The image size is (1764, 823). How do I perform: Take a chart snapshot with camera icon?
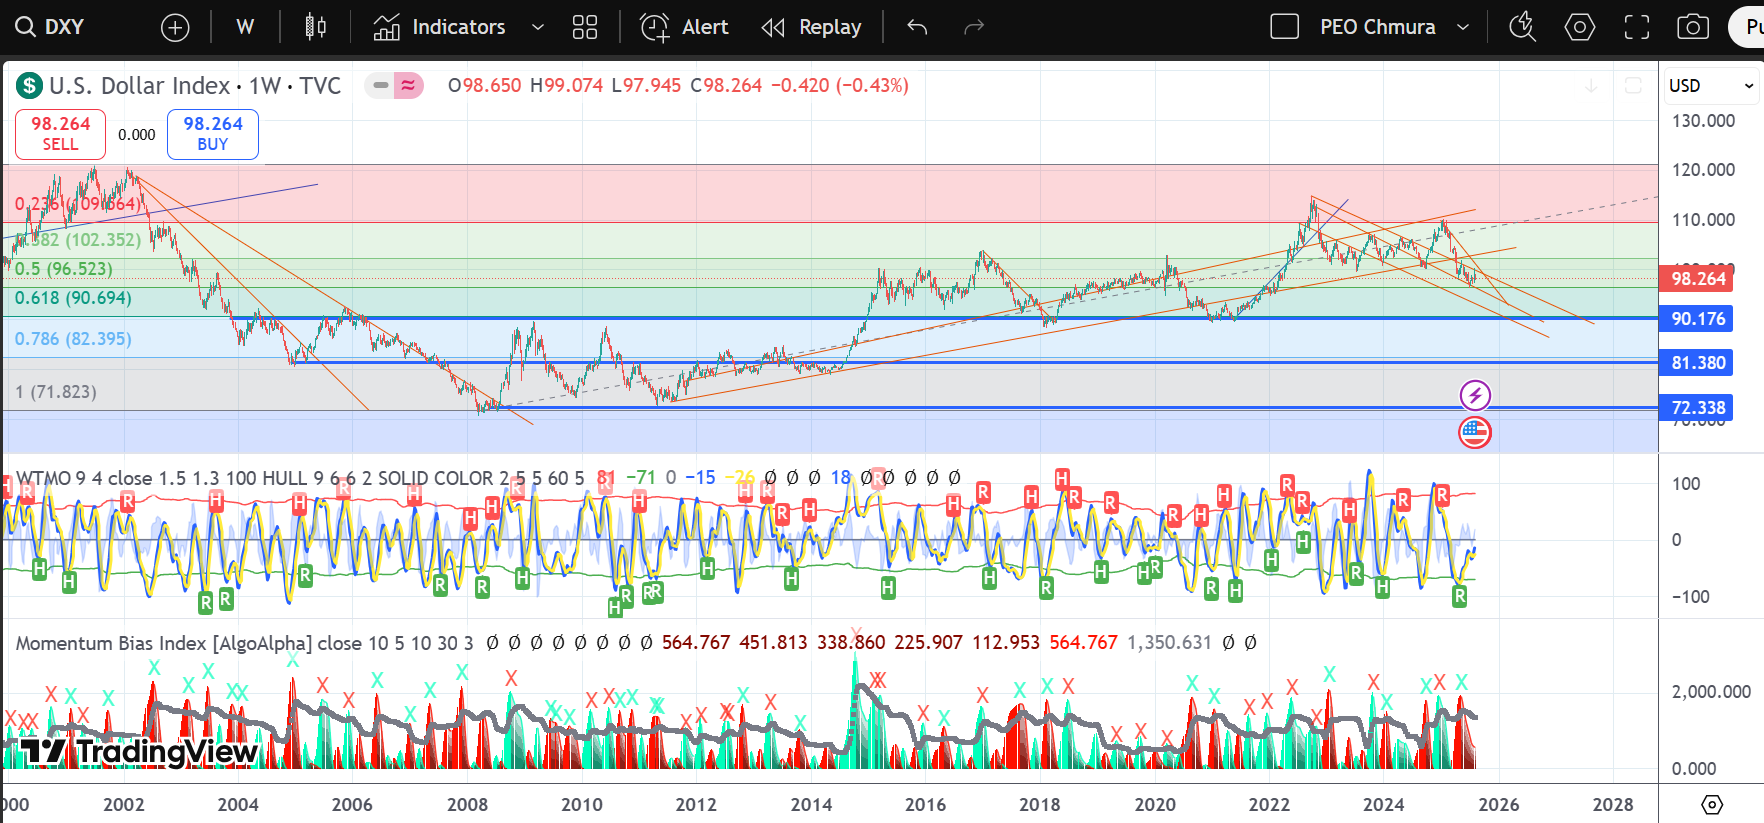tap(1692, 27)
